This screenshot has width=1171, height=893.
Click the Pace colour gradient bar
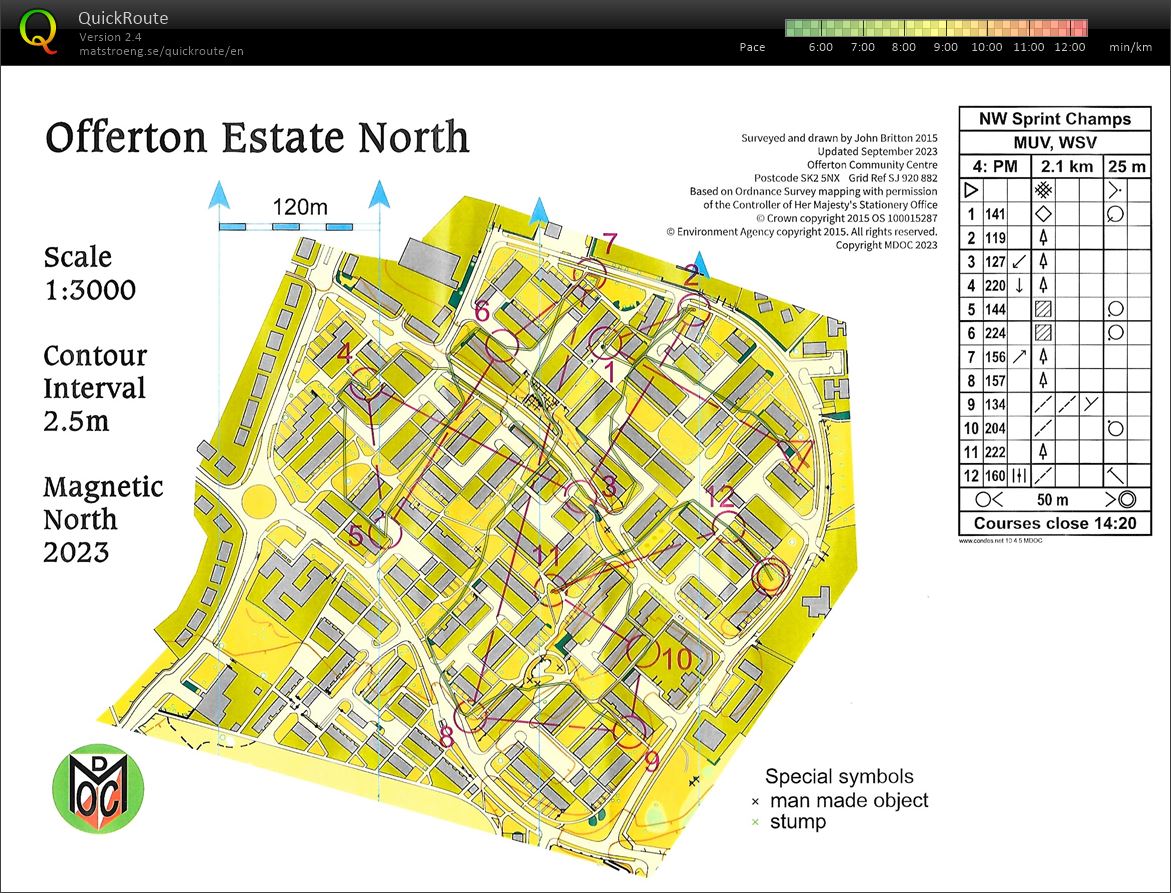tap(936, 28)
